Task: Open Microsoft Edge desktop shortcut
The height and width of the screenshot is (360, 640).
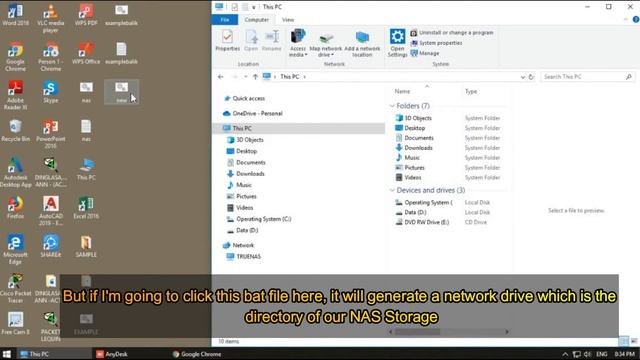Action: pyautogui.click(x=16, y=250)
